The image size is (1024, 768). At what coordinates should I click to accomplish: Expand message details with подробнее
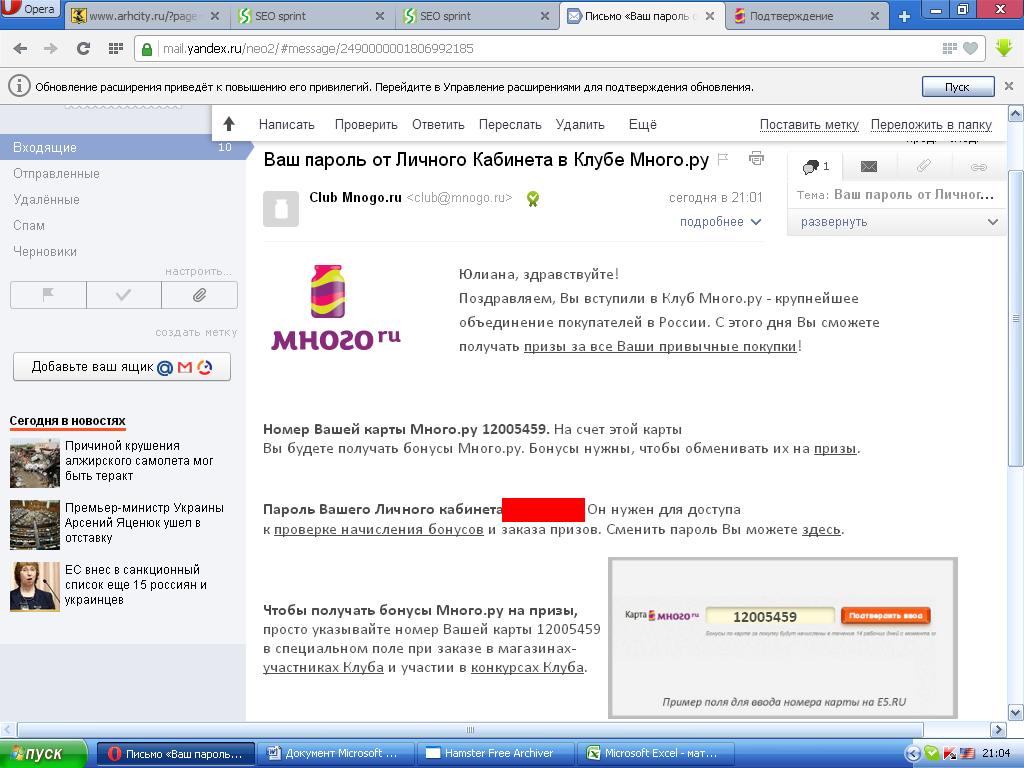pyautogui.click(x=720, y=222)
